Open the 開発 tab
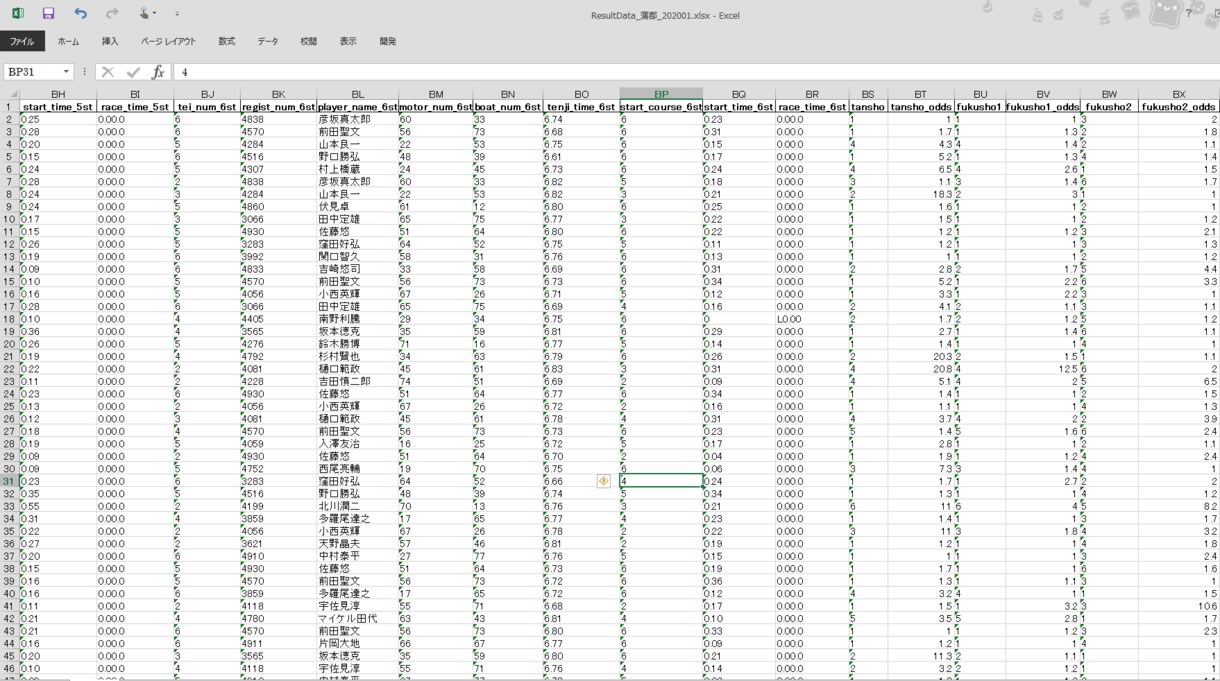1220x681 pixels. pyautogui.click(x=388, y=41)
